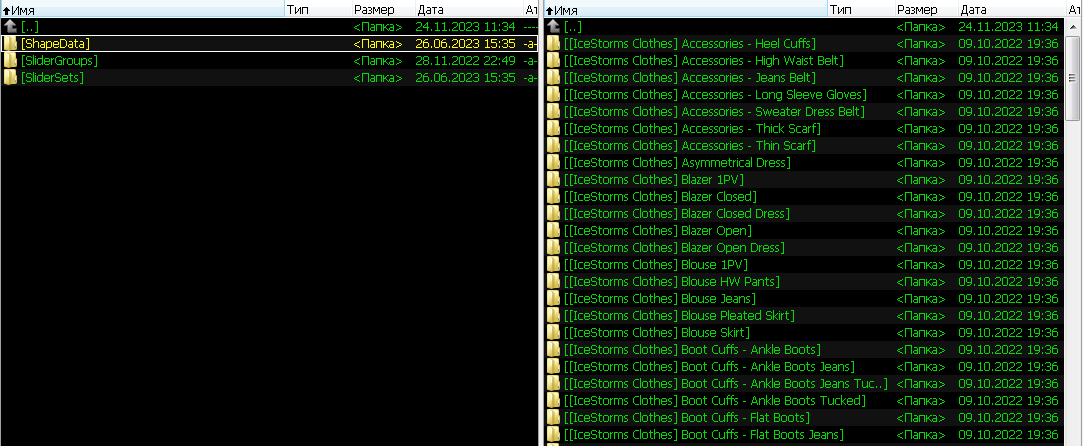This screenshot has height=446, width=1083.
Task: Select the Blazer Closed Dress folder
Action: click(677, 214)
